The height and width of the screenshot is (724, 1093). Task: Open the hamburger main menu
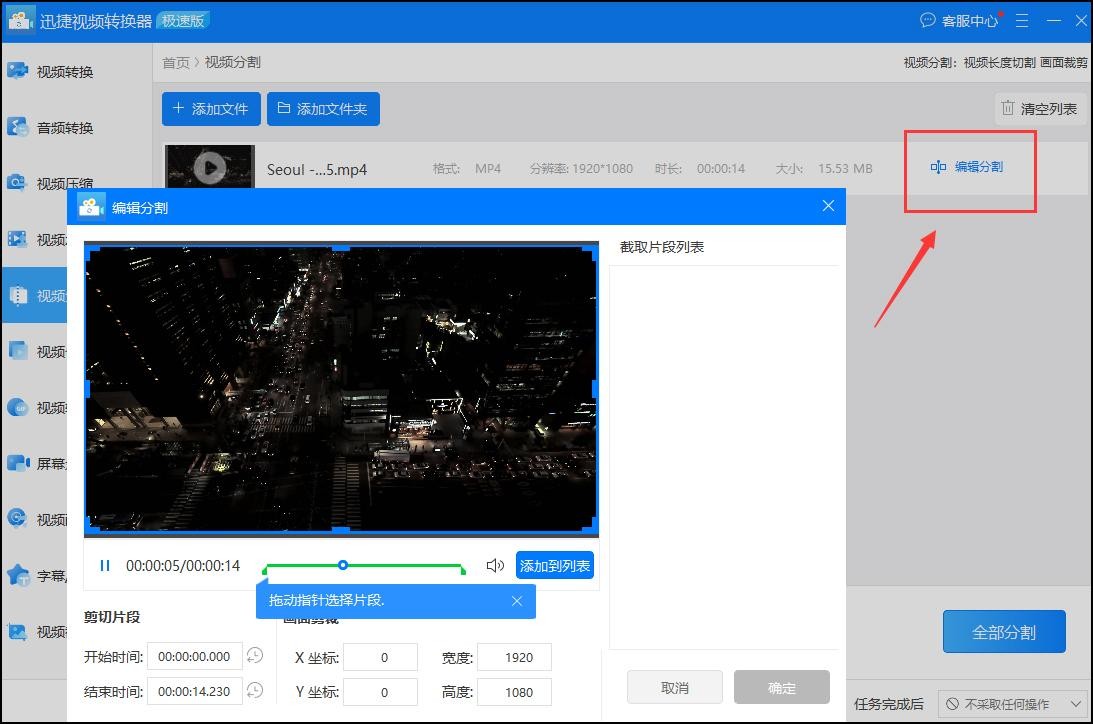1022,20
